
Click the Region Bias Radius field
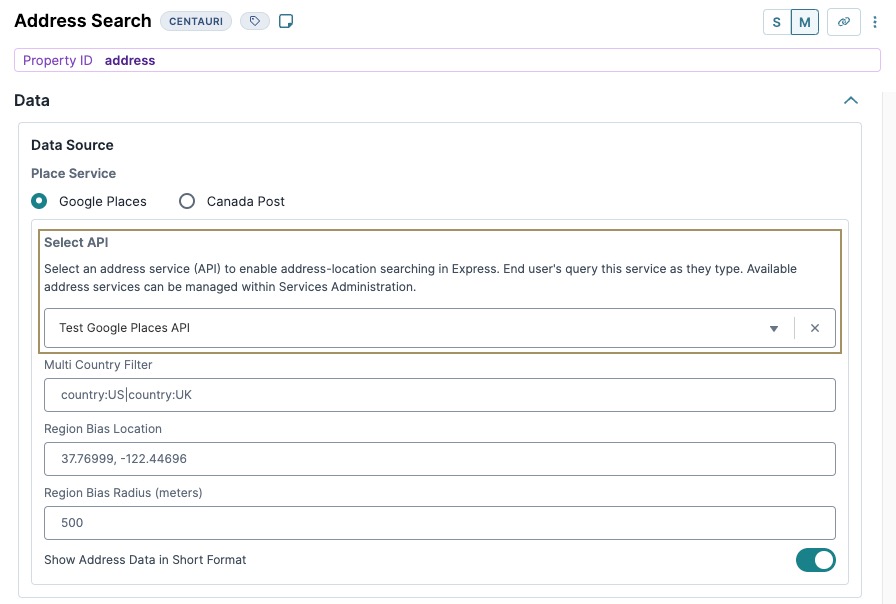439,523
